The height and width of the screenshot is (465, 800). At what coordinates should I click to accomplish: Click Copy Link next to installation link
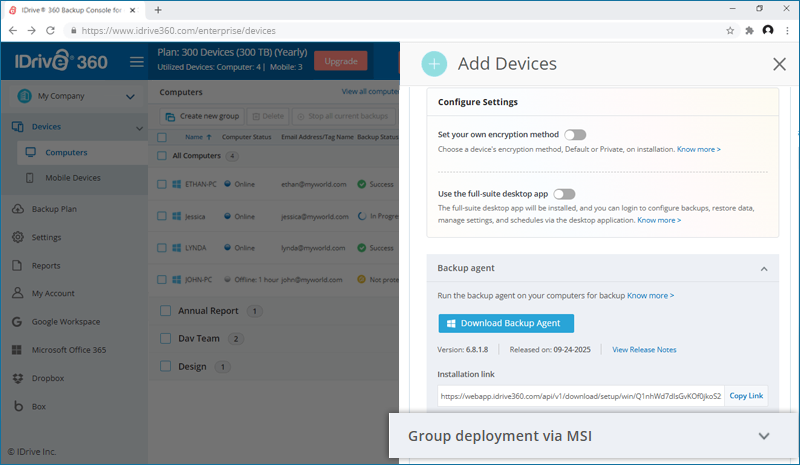click(x=746, y=396)
